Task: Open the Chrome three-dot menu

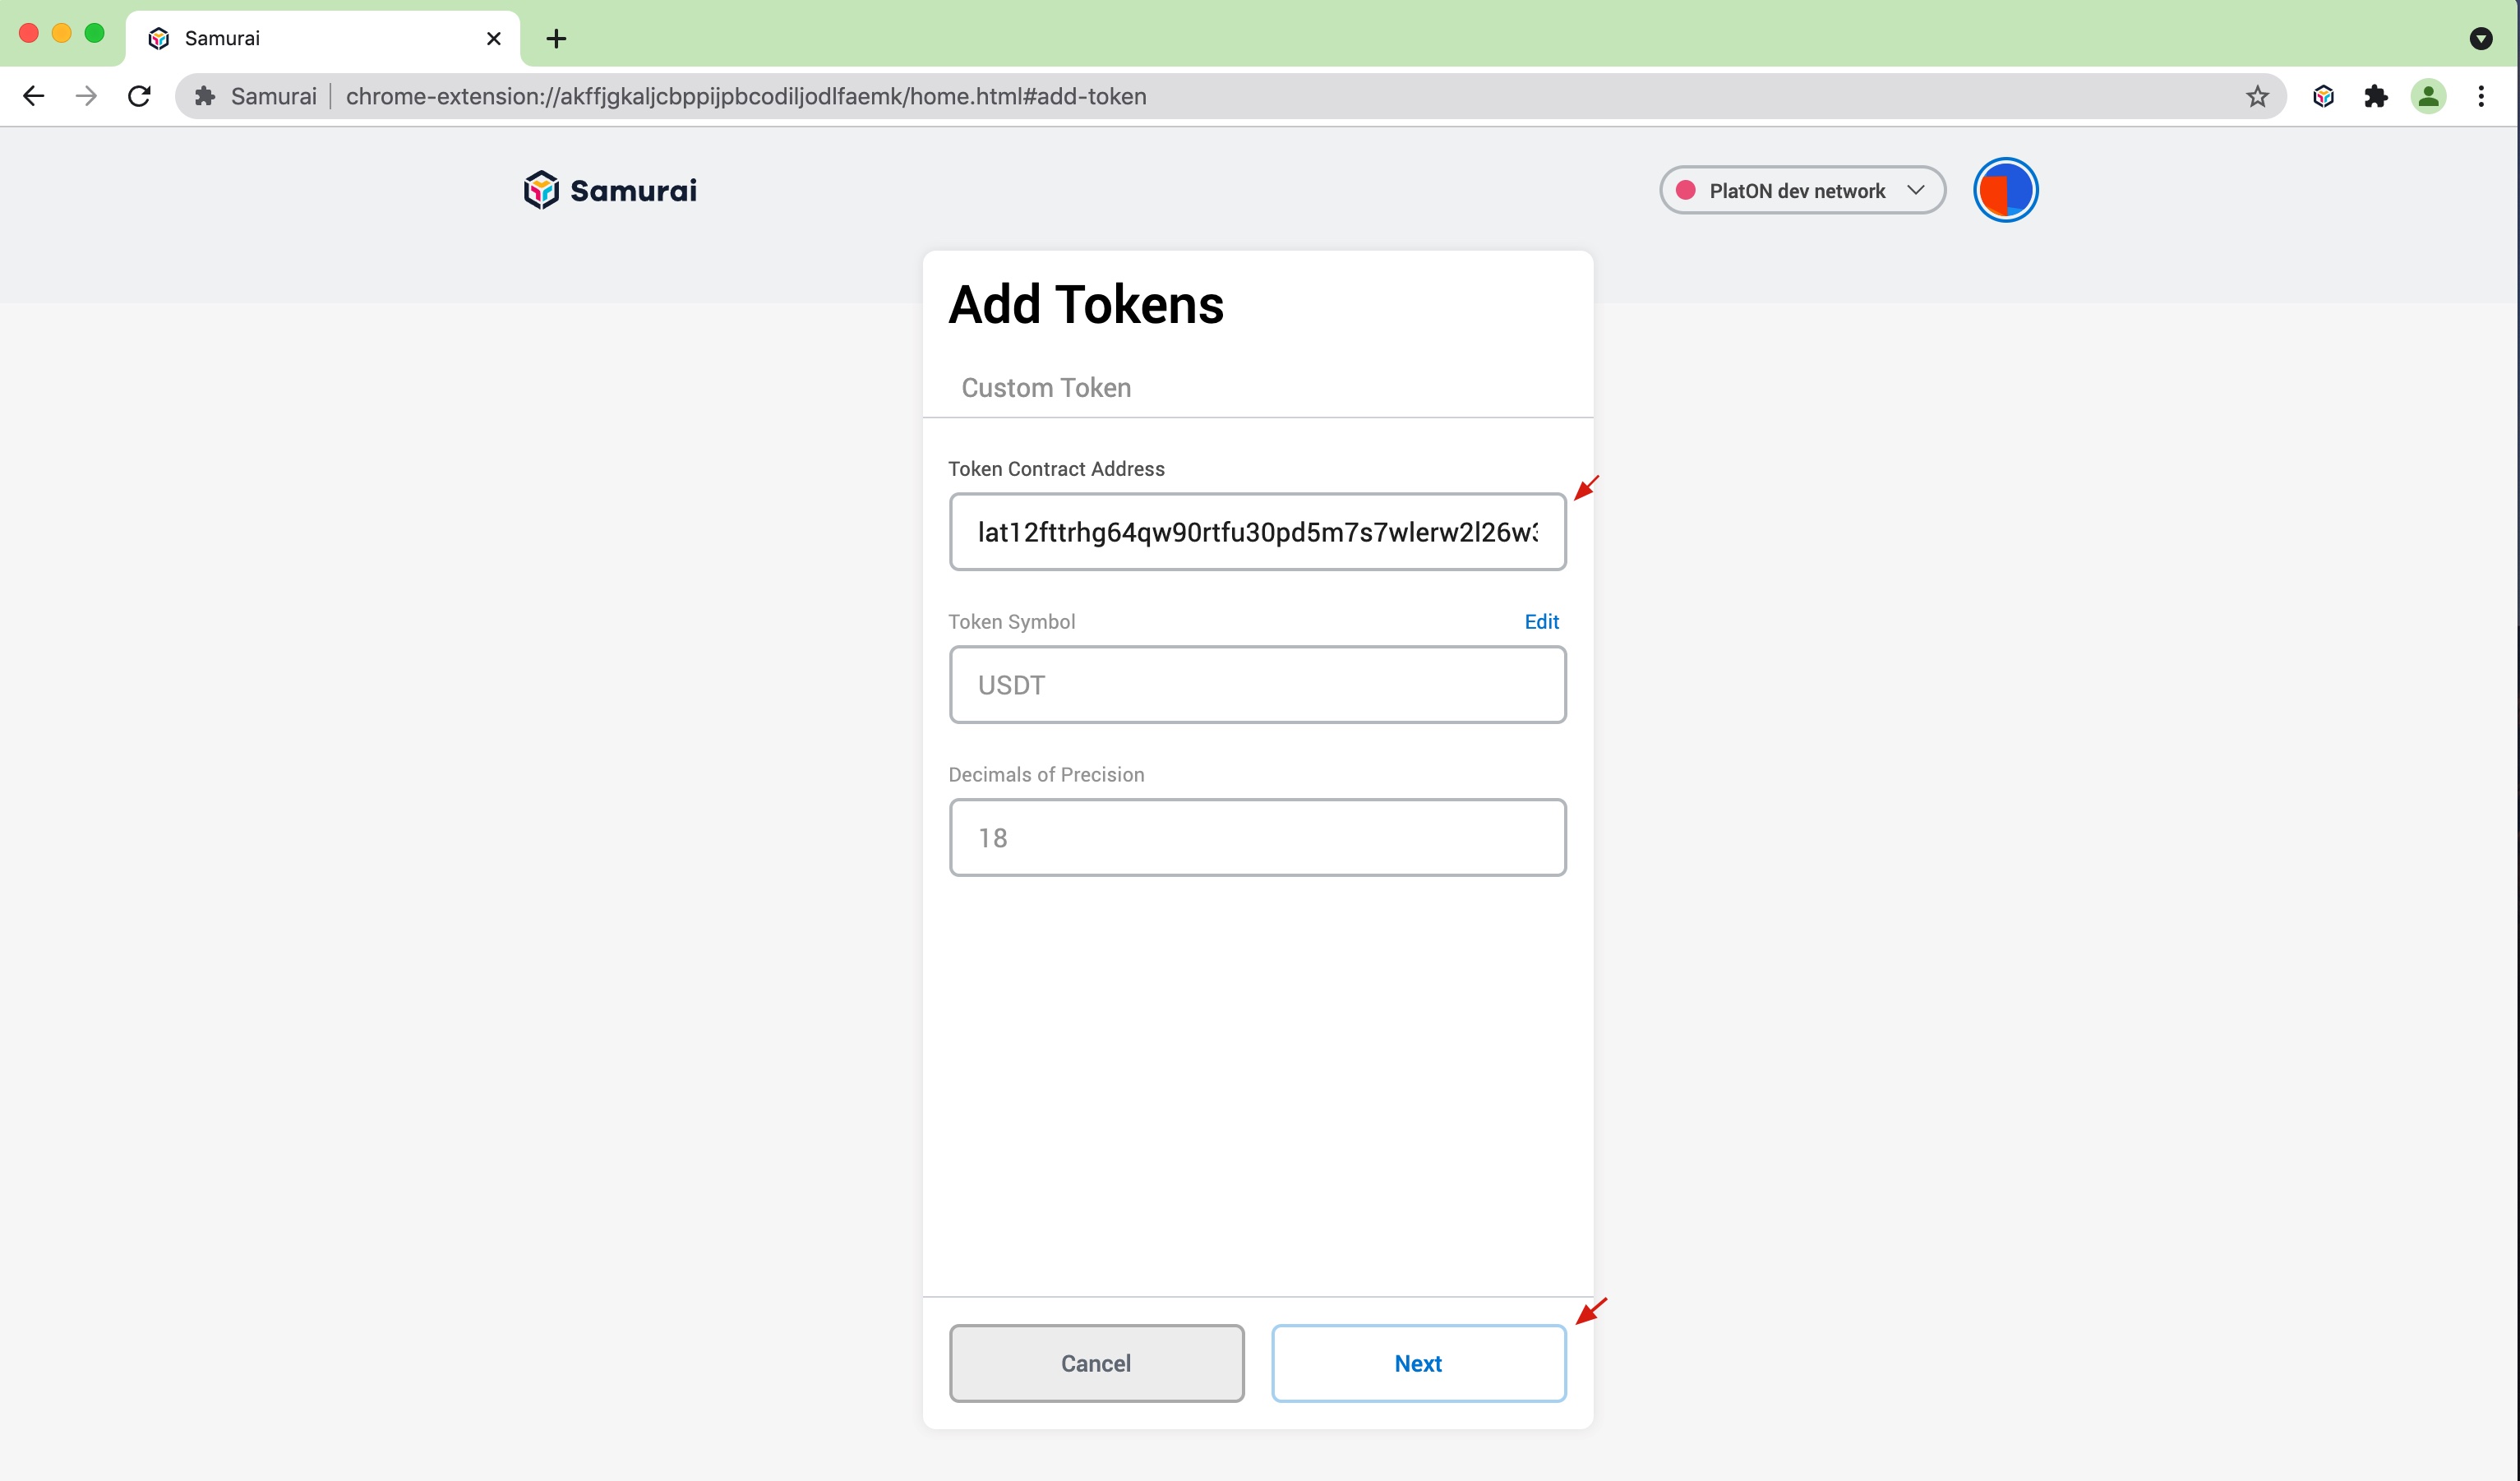Action: tap(2481, 96)
